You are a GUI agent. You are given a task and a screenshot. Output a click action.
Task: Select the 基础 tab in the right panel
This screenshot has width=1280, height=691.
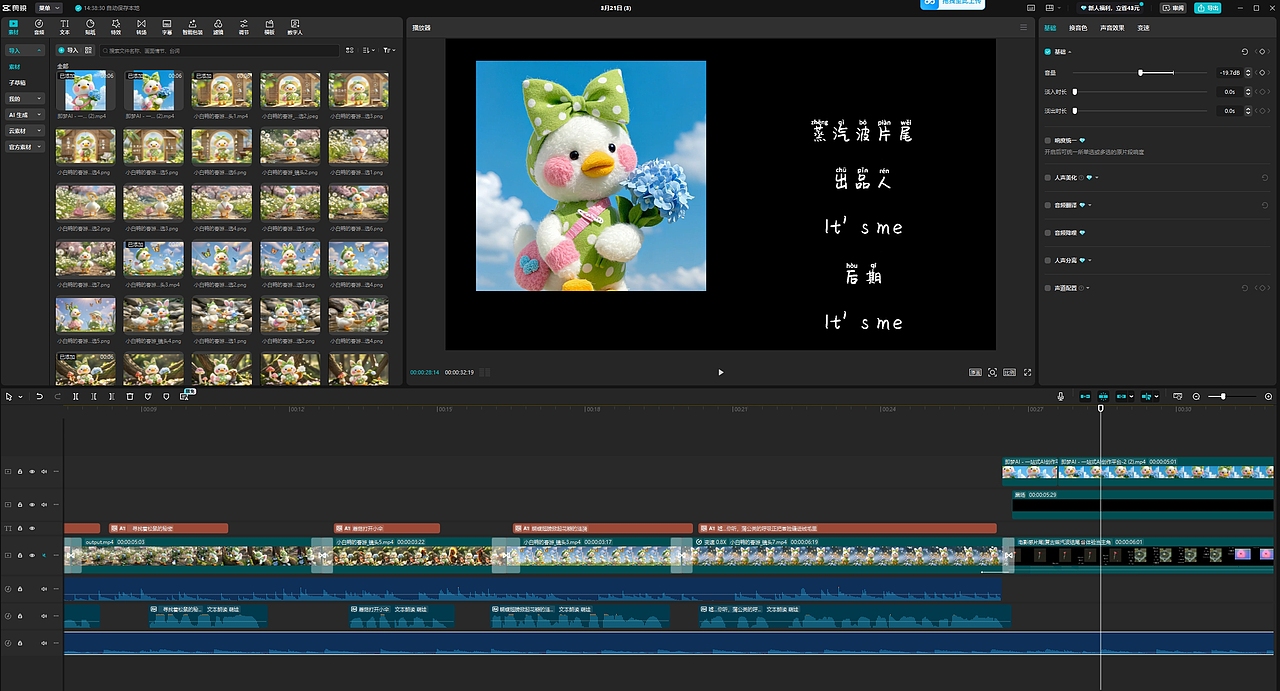(x=1050, y=28)
